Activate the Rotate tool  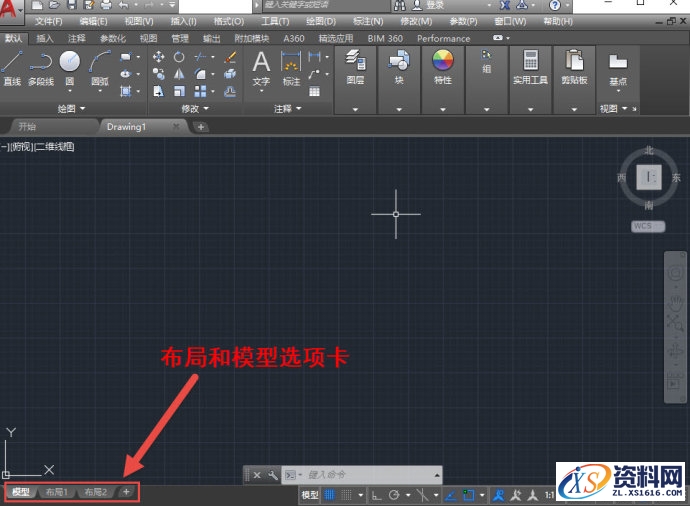click(179, 57)
